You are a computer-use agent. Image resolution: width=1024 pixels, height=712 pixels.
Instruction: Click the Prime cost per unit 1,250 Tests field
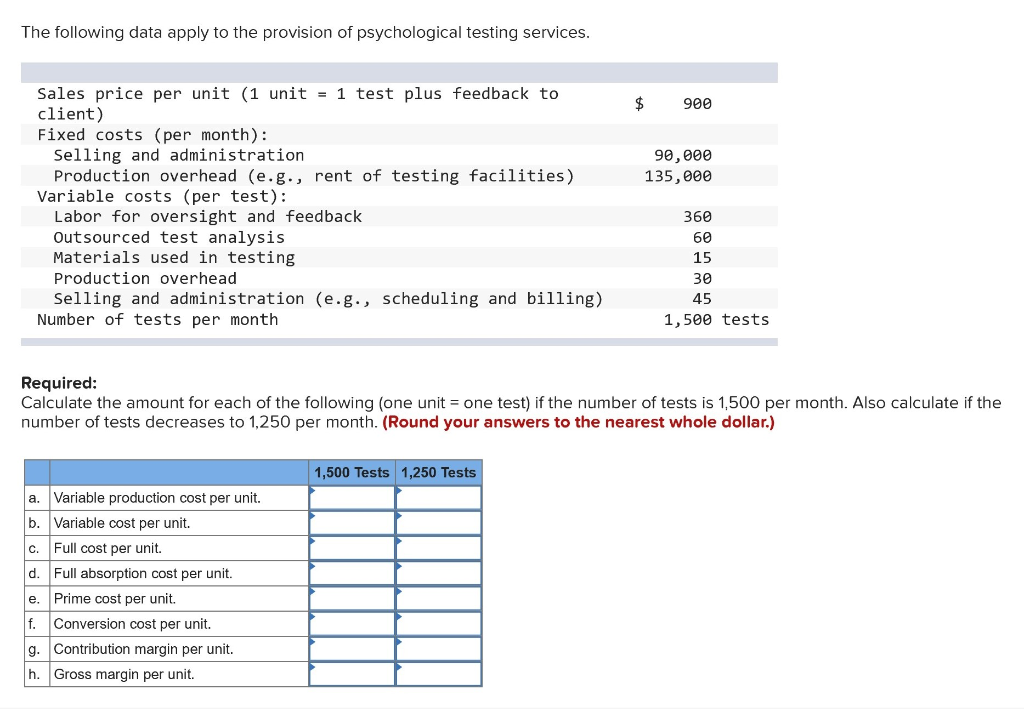[438, 598]
